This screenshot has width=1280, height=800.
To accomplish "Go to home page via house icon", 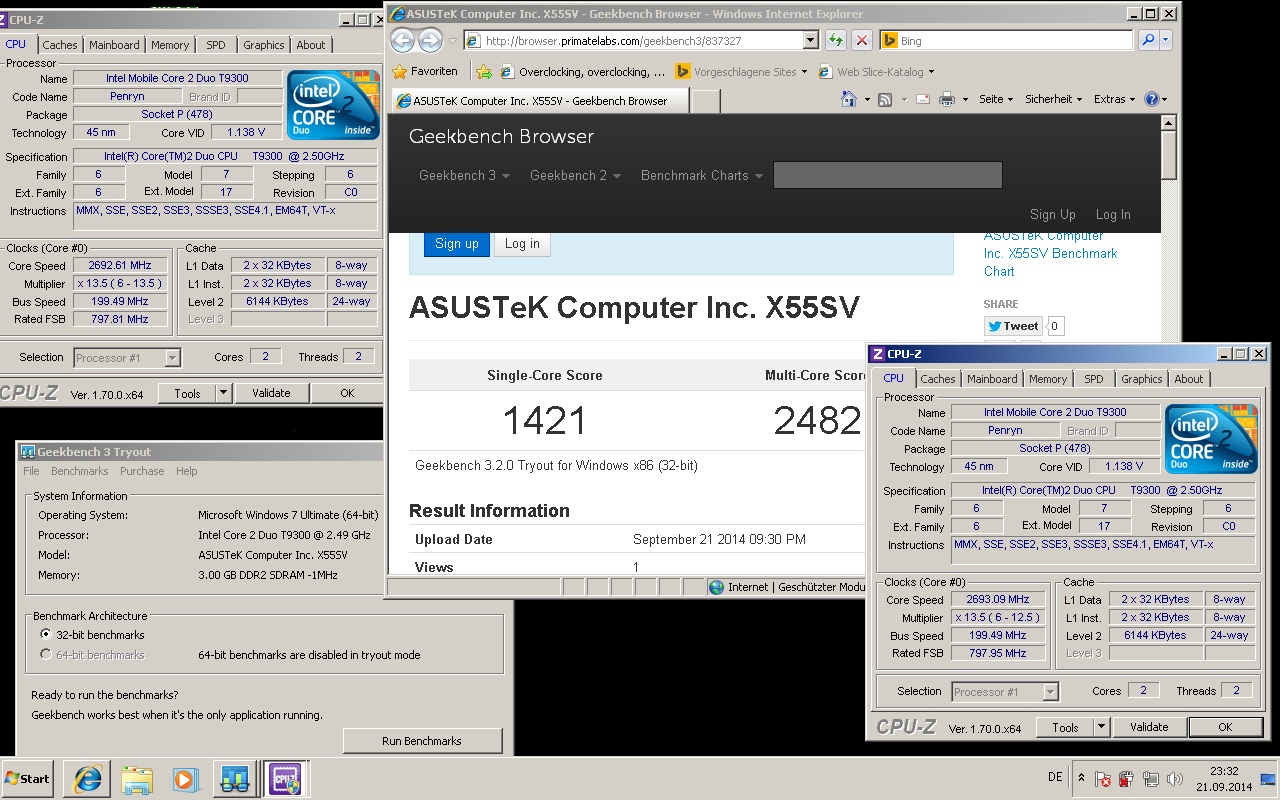I will click(849, 99).
